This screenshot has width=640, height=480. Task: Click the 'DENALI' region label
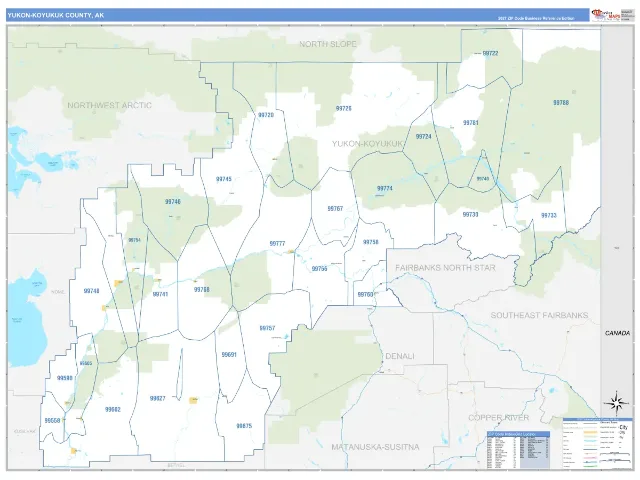click(x=400, y=356)
